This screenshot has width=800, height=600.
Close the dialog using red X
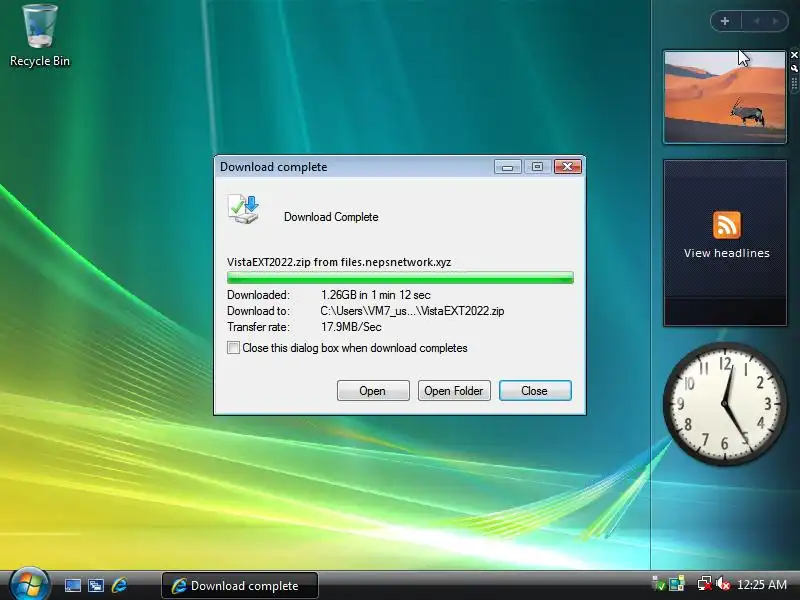pyautogui.click(x=567, y=167)
